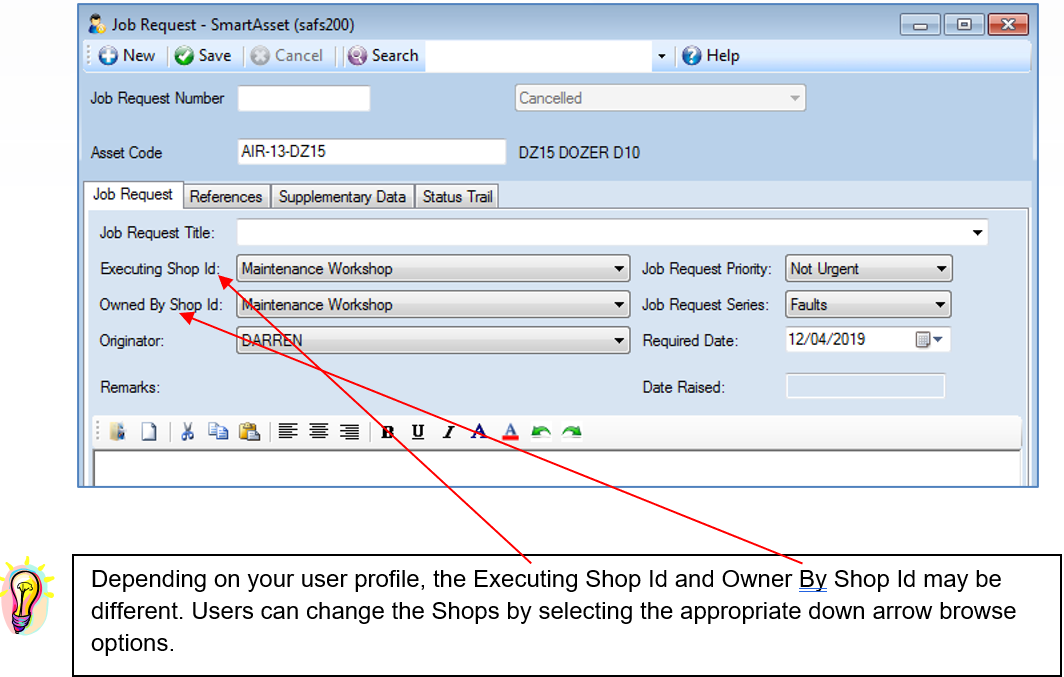This screenshot has height=677, width=1064.
Task: Click the toolbar search text box
Action: coord(538,56)
